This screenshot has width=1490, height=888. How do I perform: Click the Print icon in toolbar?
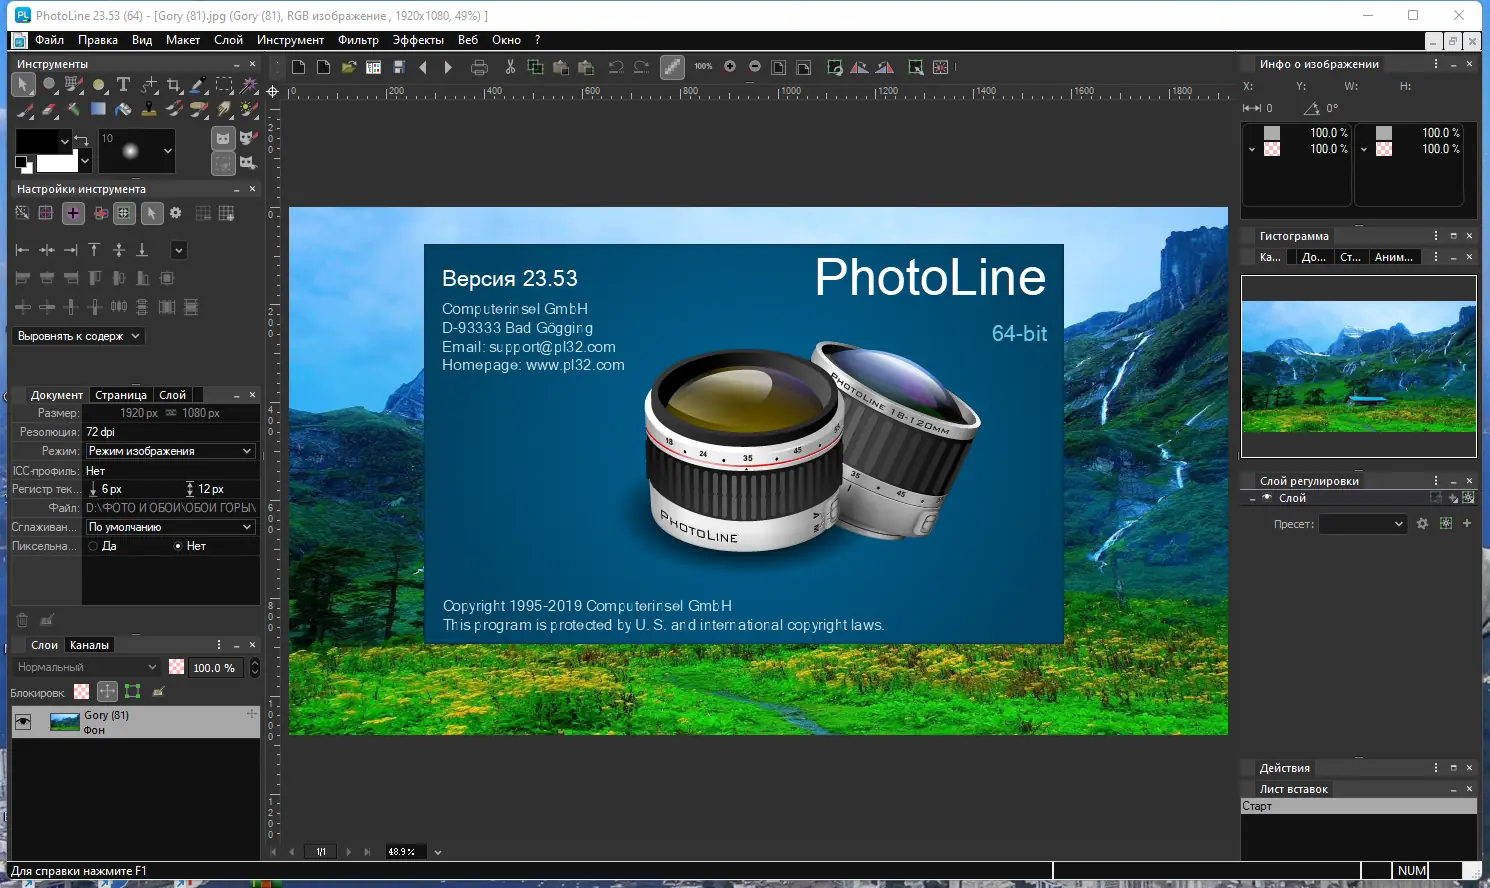pyautogui.click(x=479, y=67)
